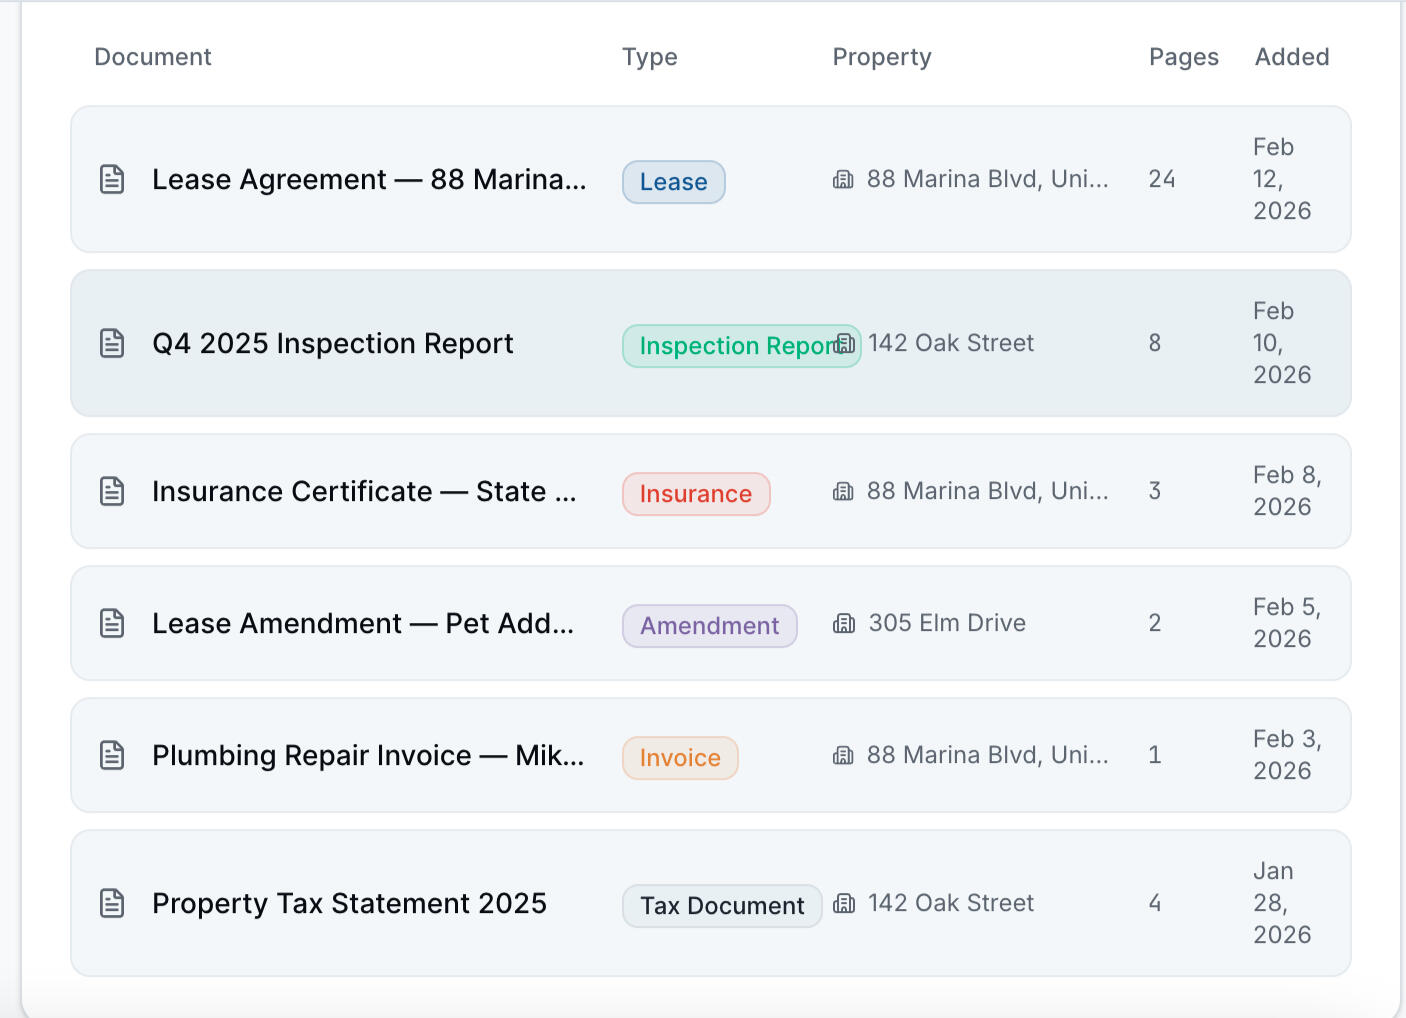Sort by the Document column header
This screenshot has width=1406, height=1018.
(x=153, y=57)
